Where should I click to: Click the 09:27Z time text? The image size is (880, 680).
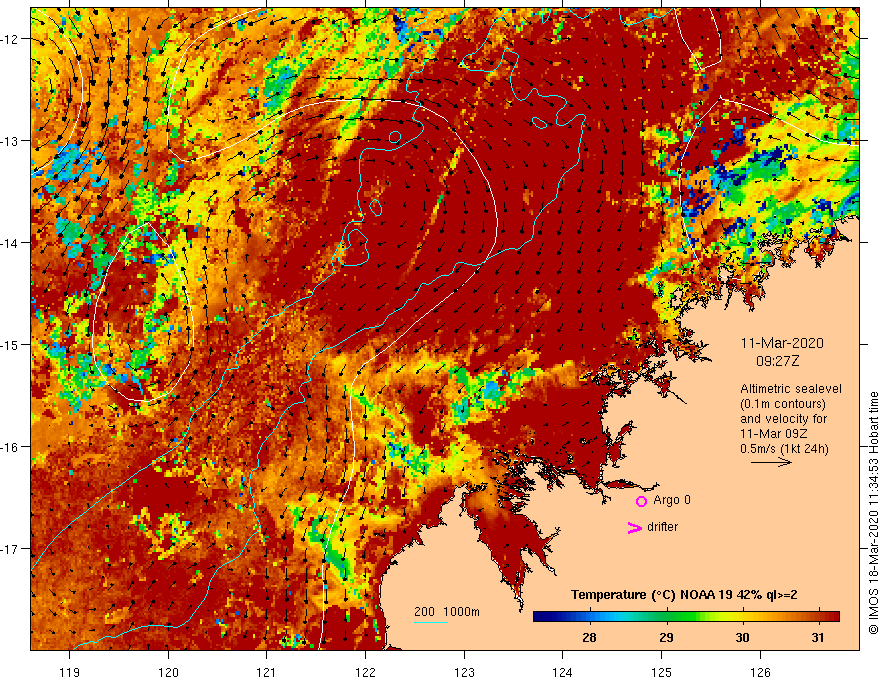777,361
